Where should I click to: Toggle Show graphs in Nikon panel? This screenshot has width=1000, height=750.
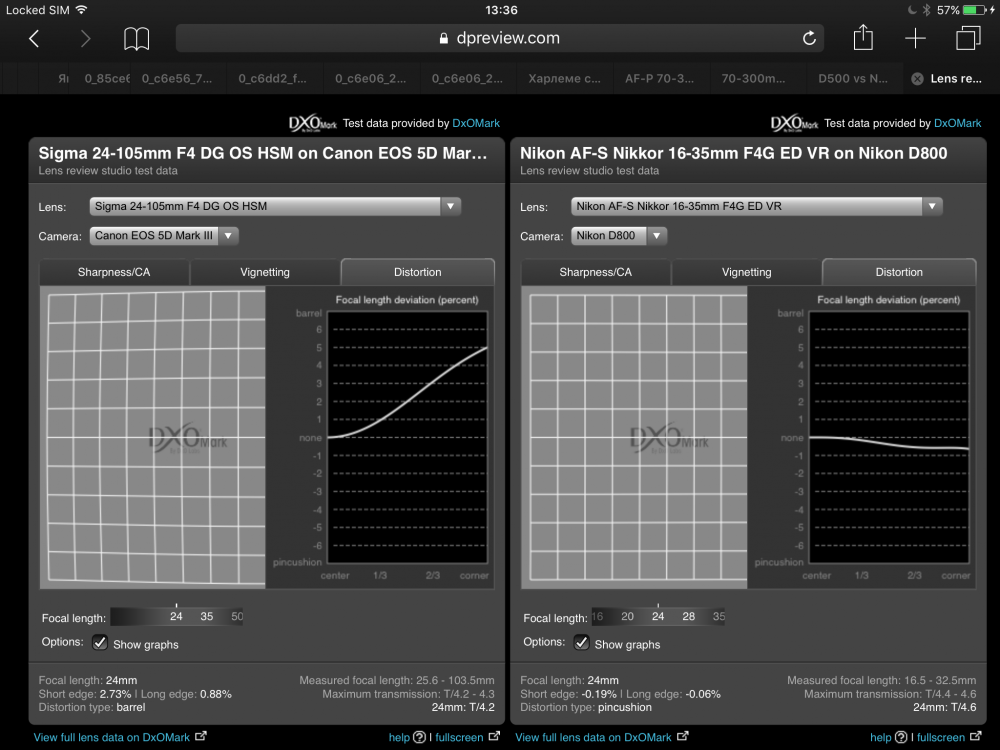[582, 642]
